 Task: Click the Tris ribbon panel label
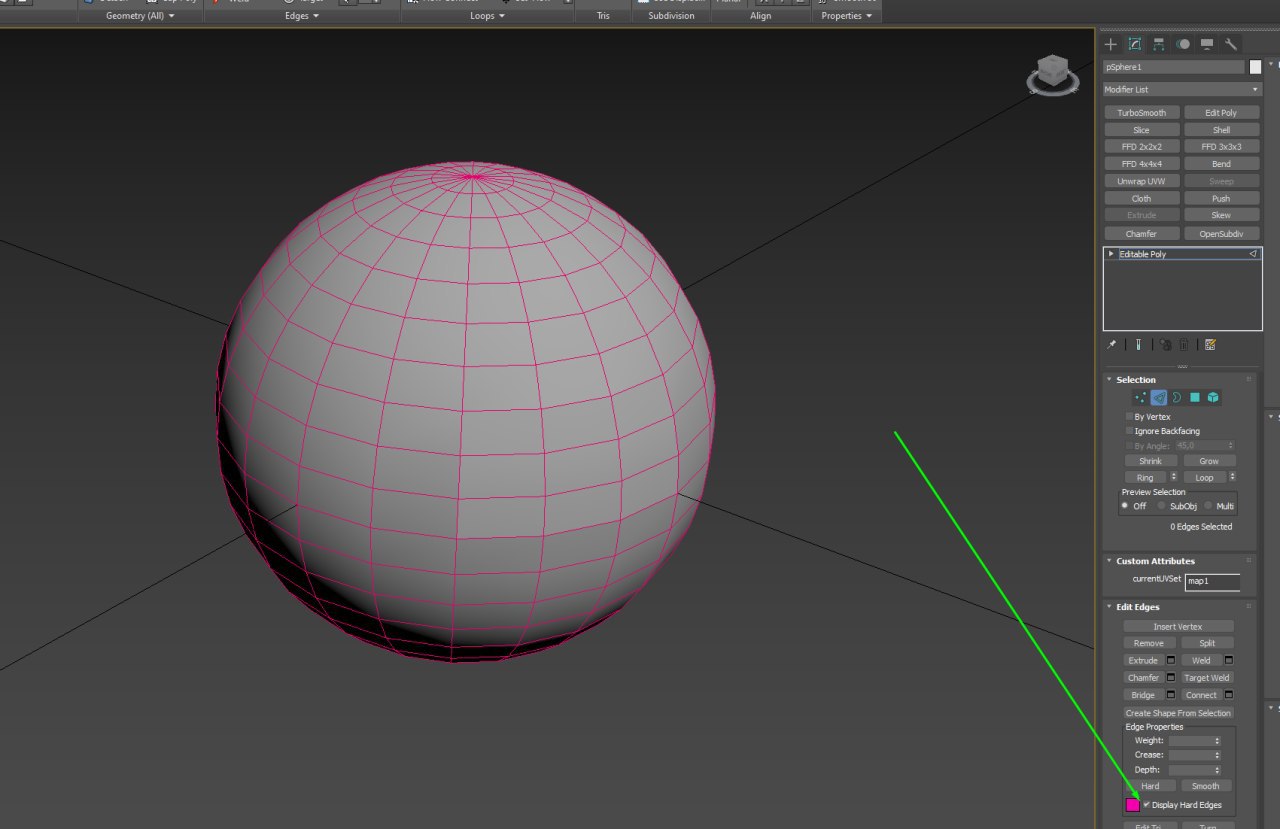coord(603,16)
